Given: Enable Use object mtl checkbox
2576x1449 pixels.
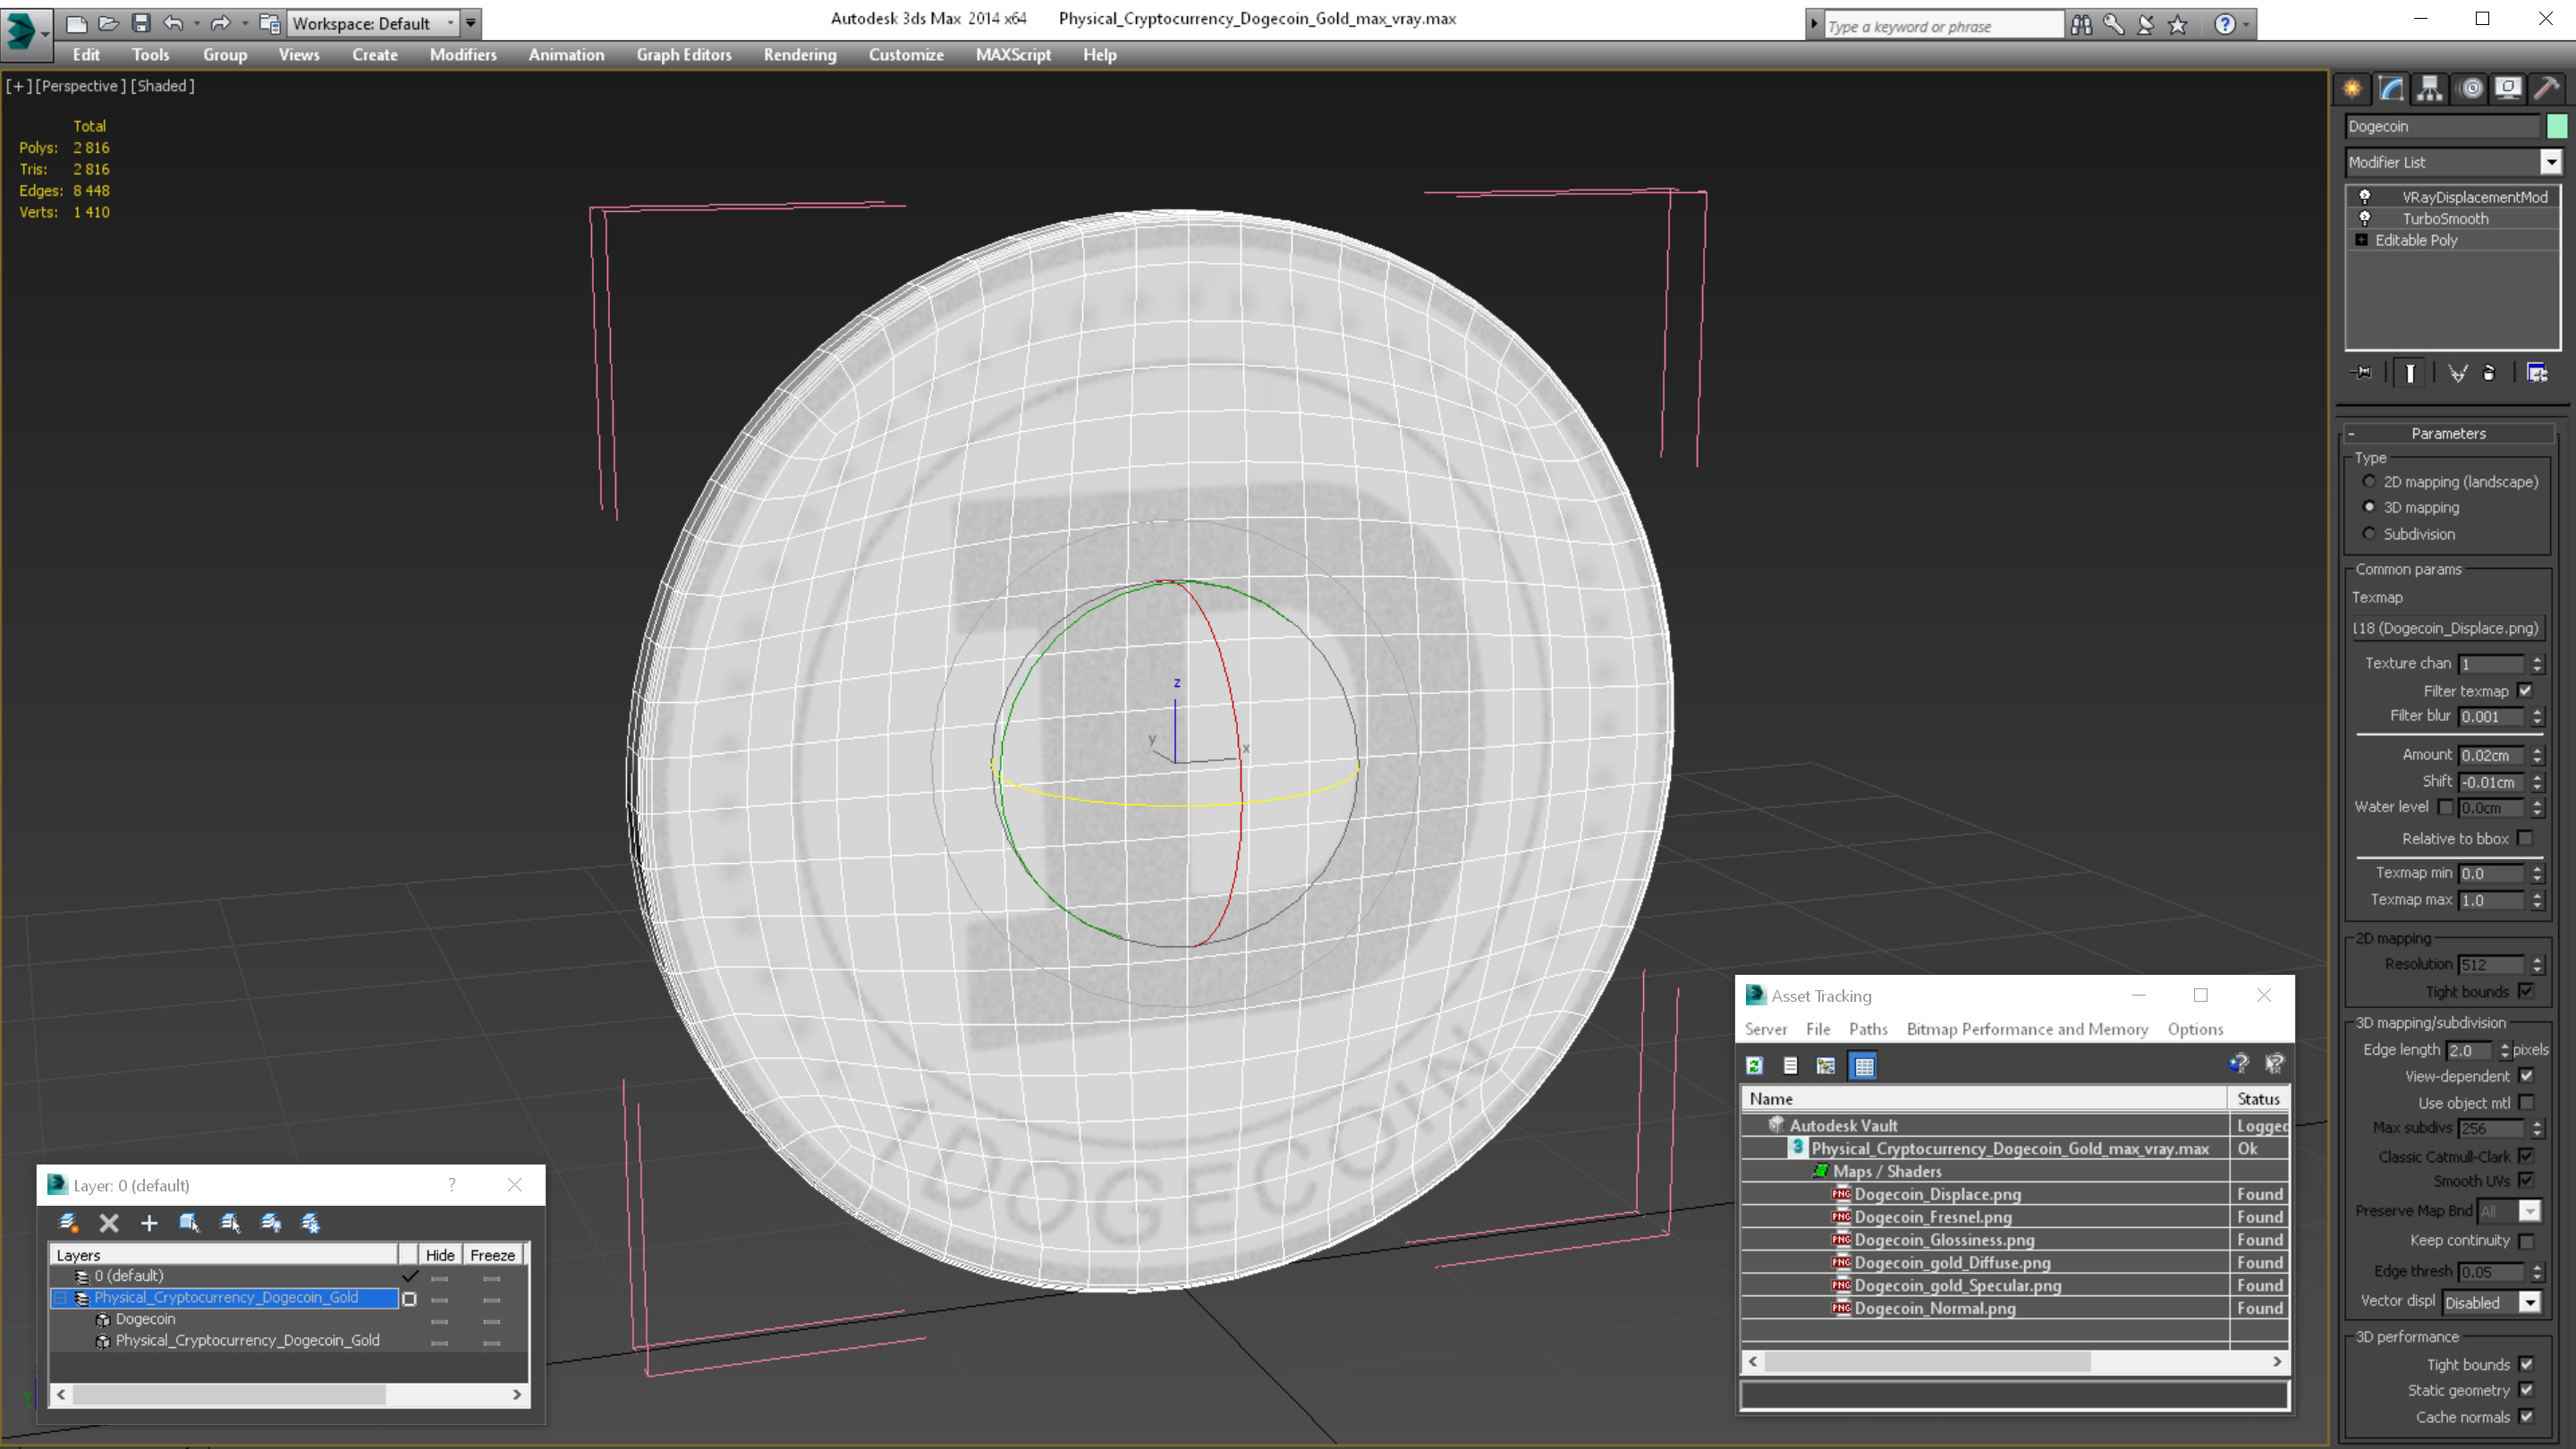Looking at the screenshot, I should click(2526, 1103).
